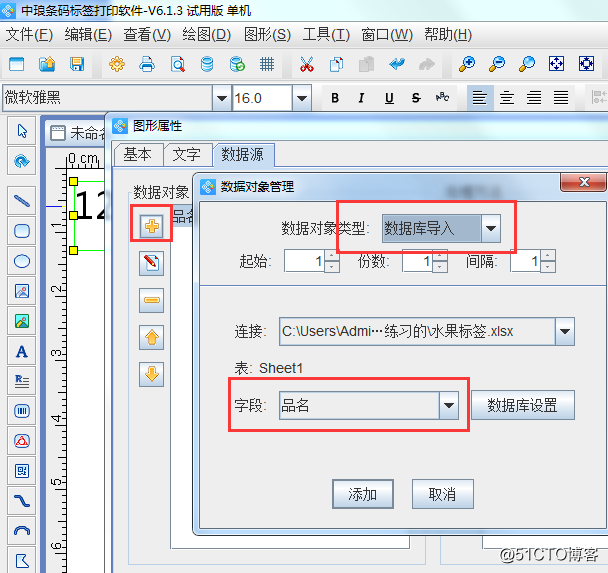Click the Cut scissors icon

point(307,64)
